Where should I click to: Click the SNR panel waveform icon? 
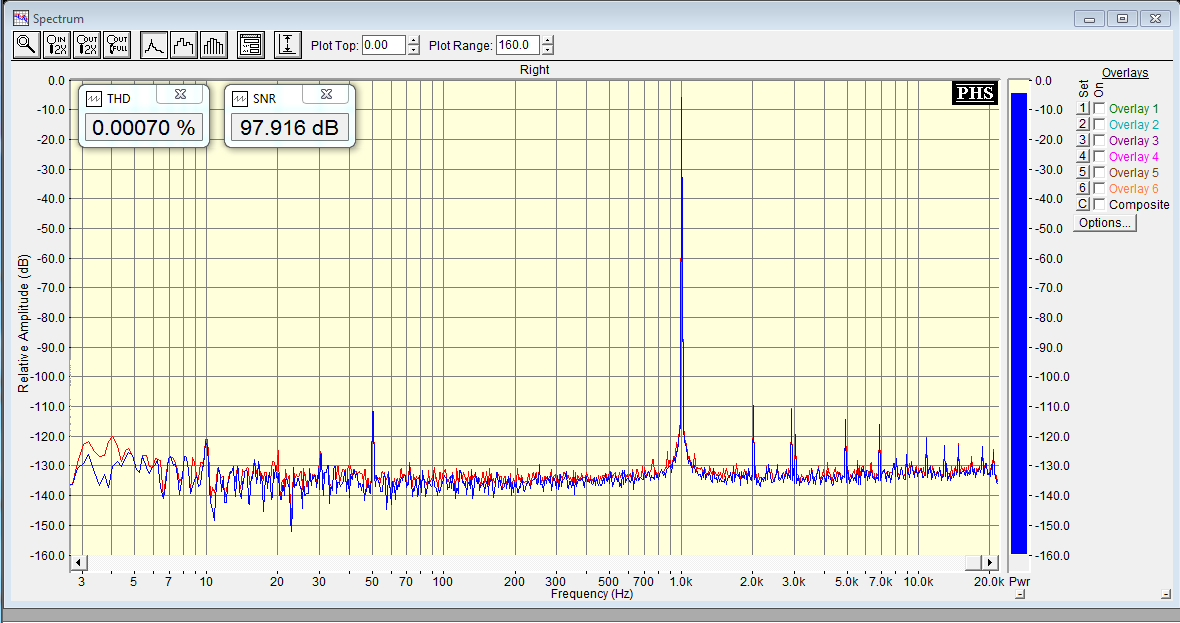(x=240, y=99)
